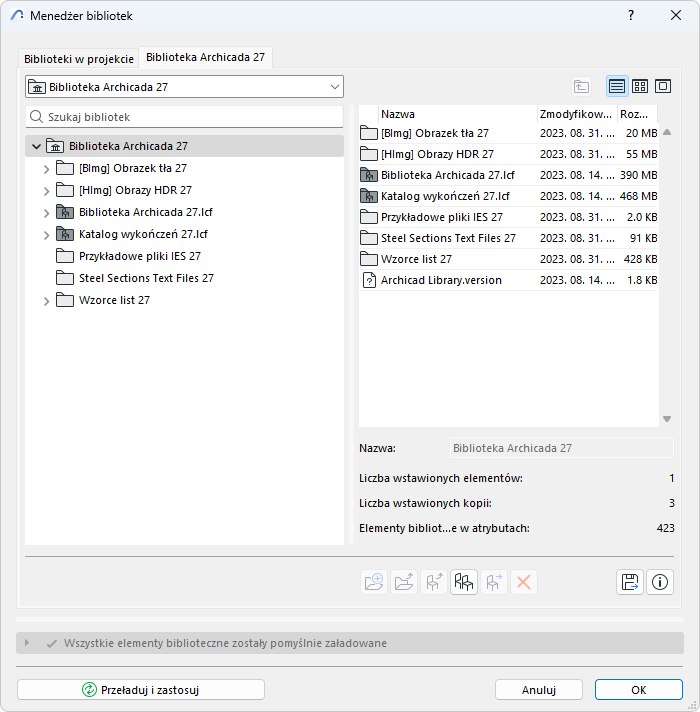The image size is (700, 712).
Task: Expand the Biblioteka Archicada 27.lcf tree node
Action: coord(46,213)
